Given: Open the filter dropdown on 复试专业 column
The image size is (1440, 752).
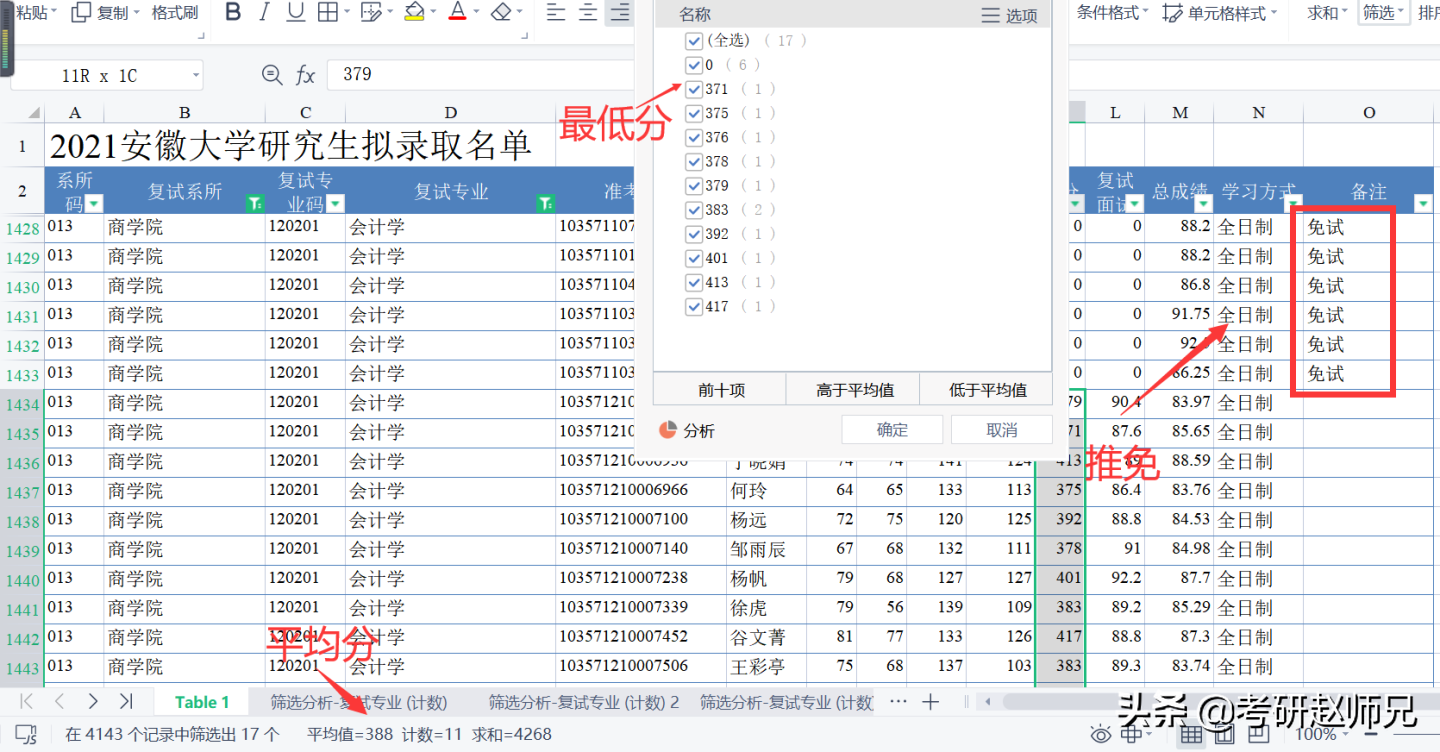Looking at the screenshot, I should click(545, 202).
